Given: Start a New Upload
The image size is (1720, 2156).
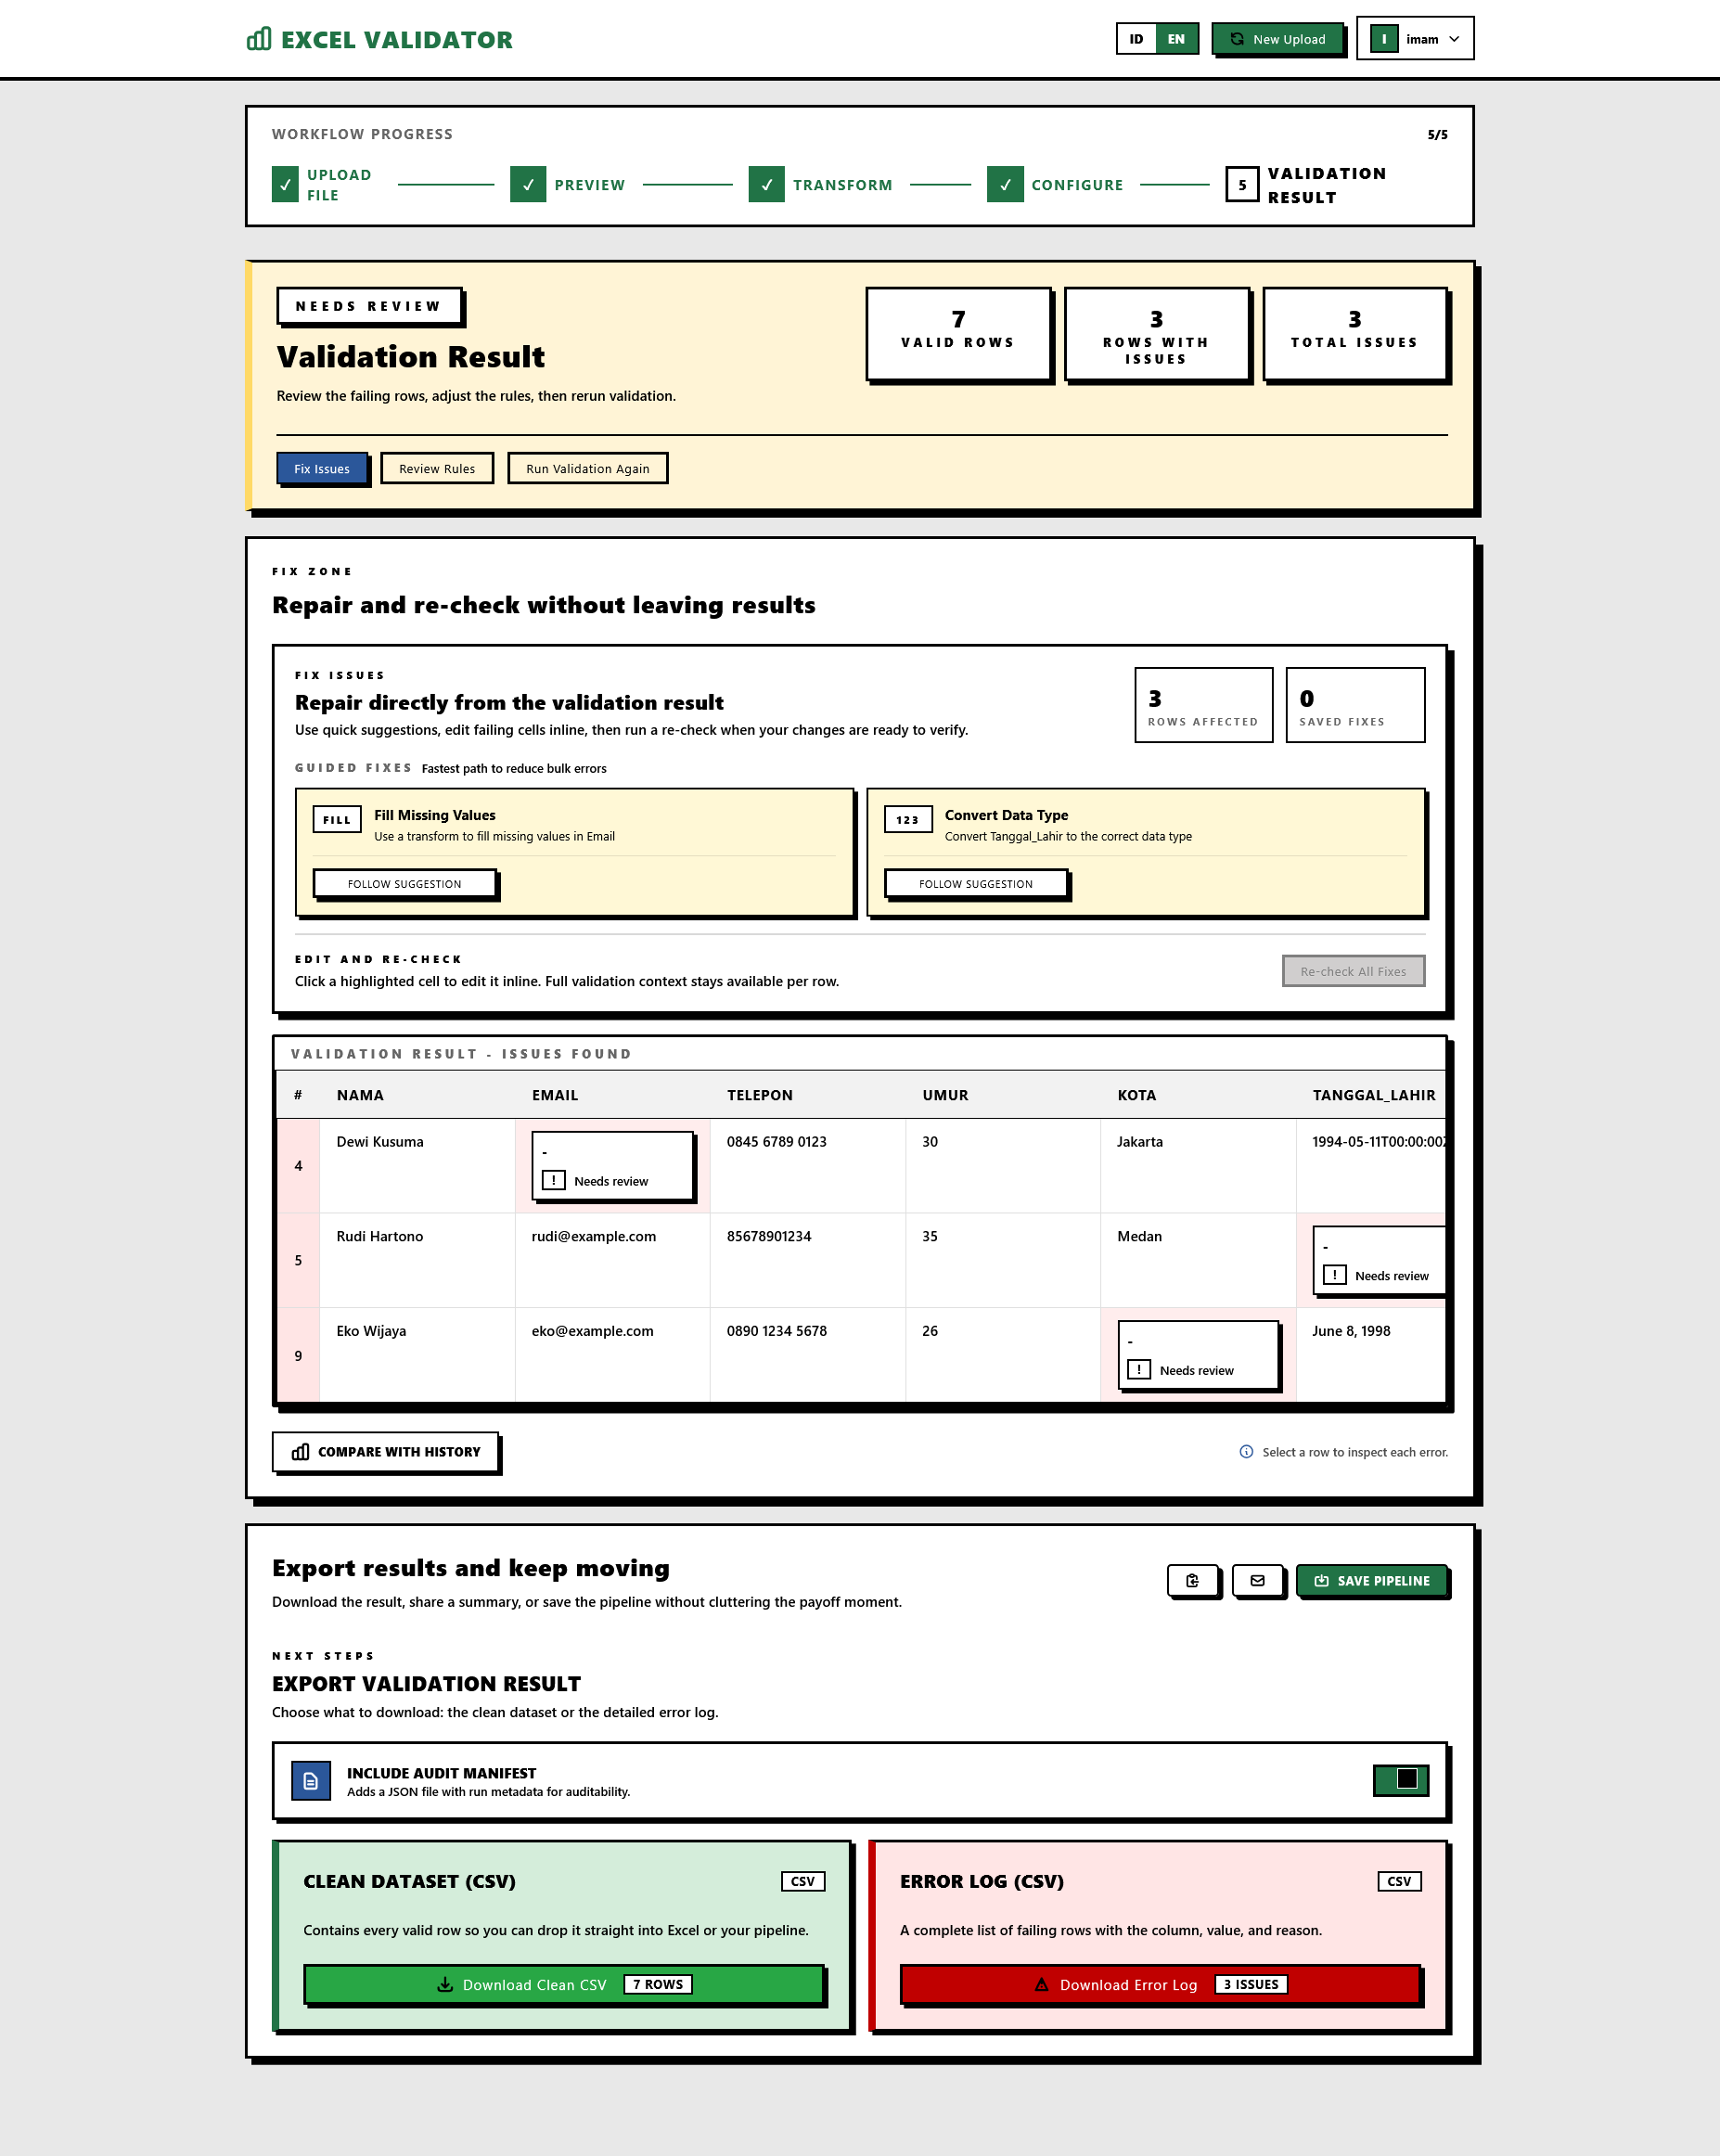Looking at the screenshot, I should click(x=1277, y=39).
